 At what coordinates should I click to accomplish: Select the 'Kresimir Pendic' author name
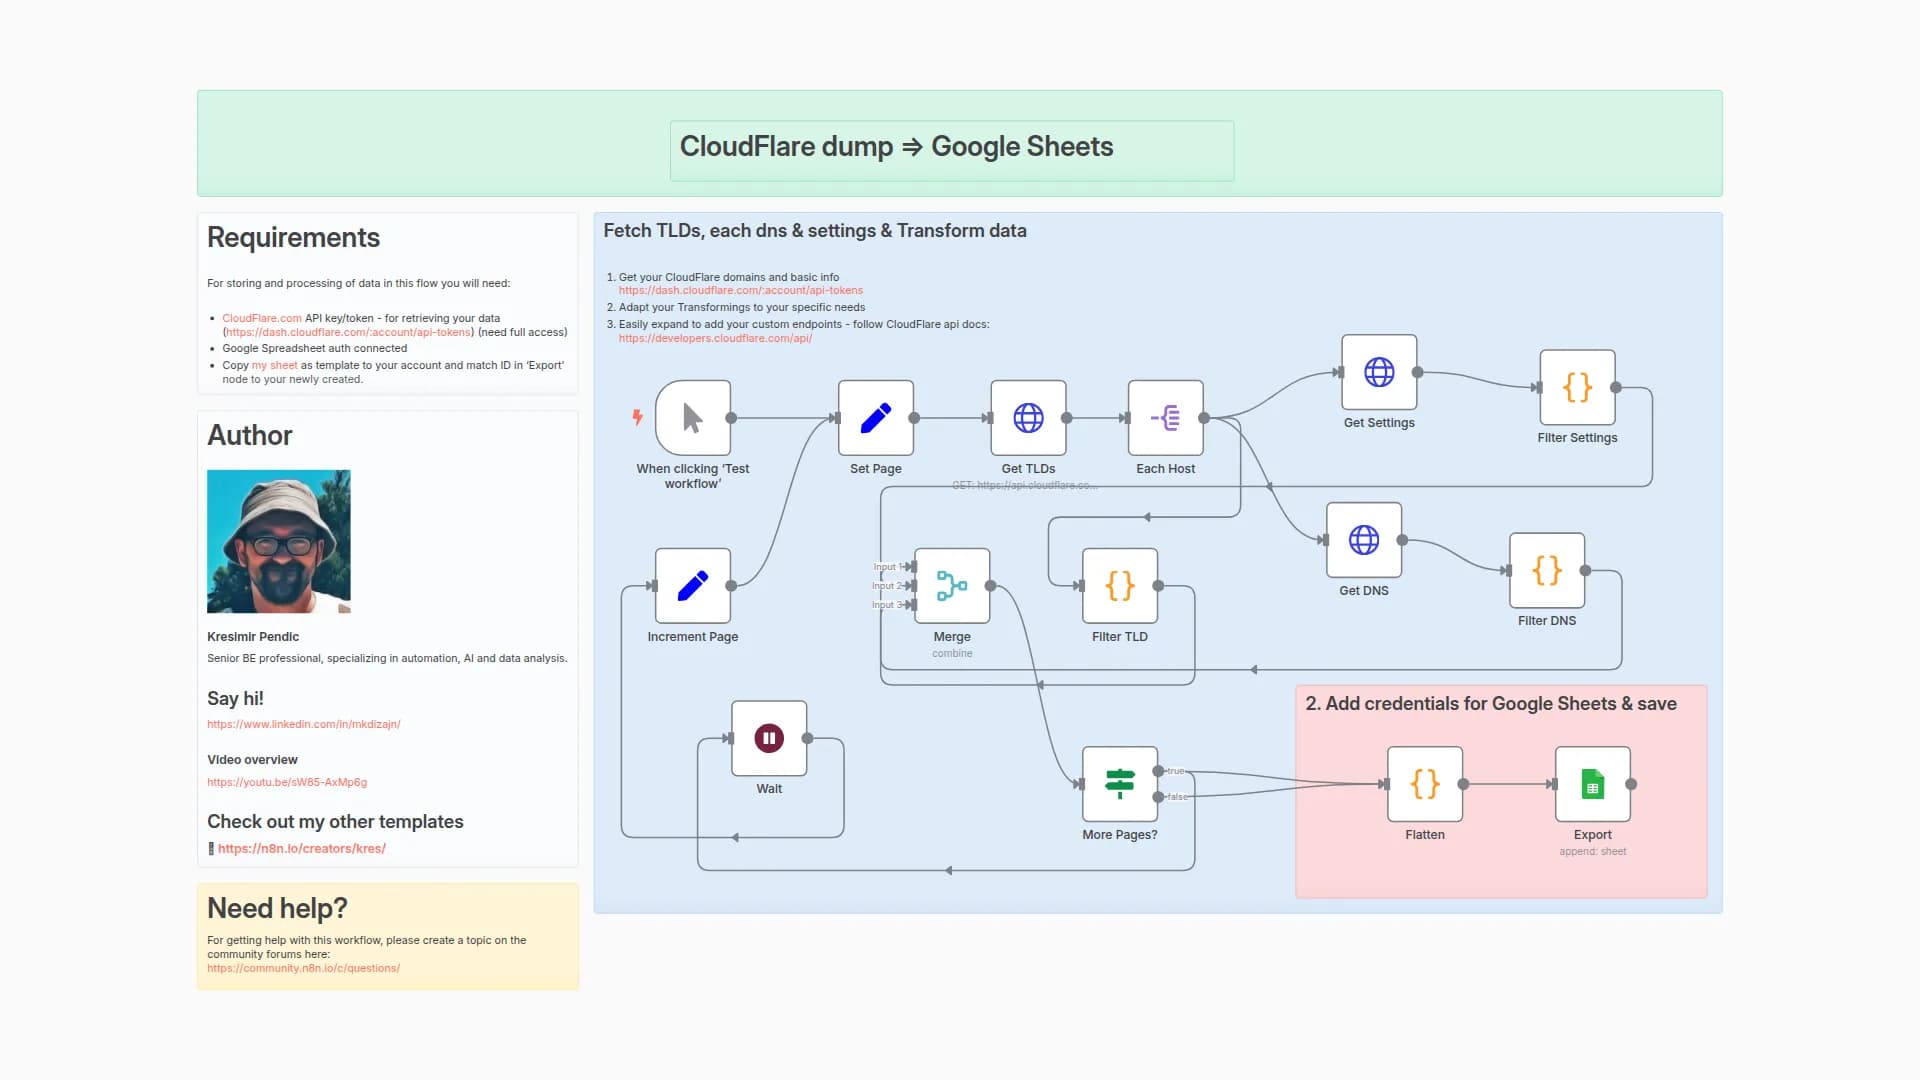(x=253, y=637)
